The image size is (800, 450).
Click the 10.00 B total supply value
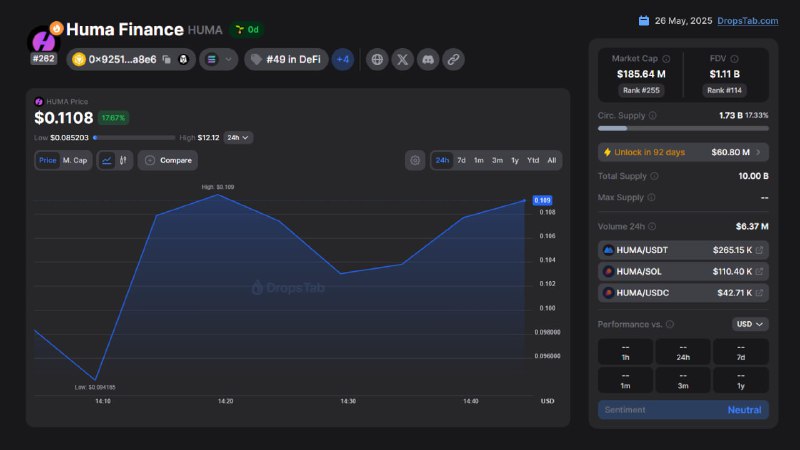pos(753,176)
